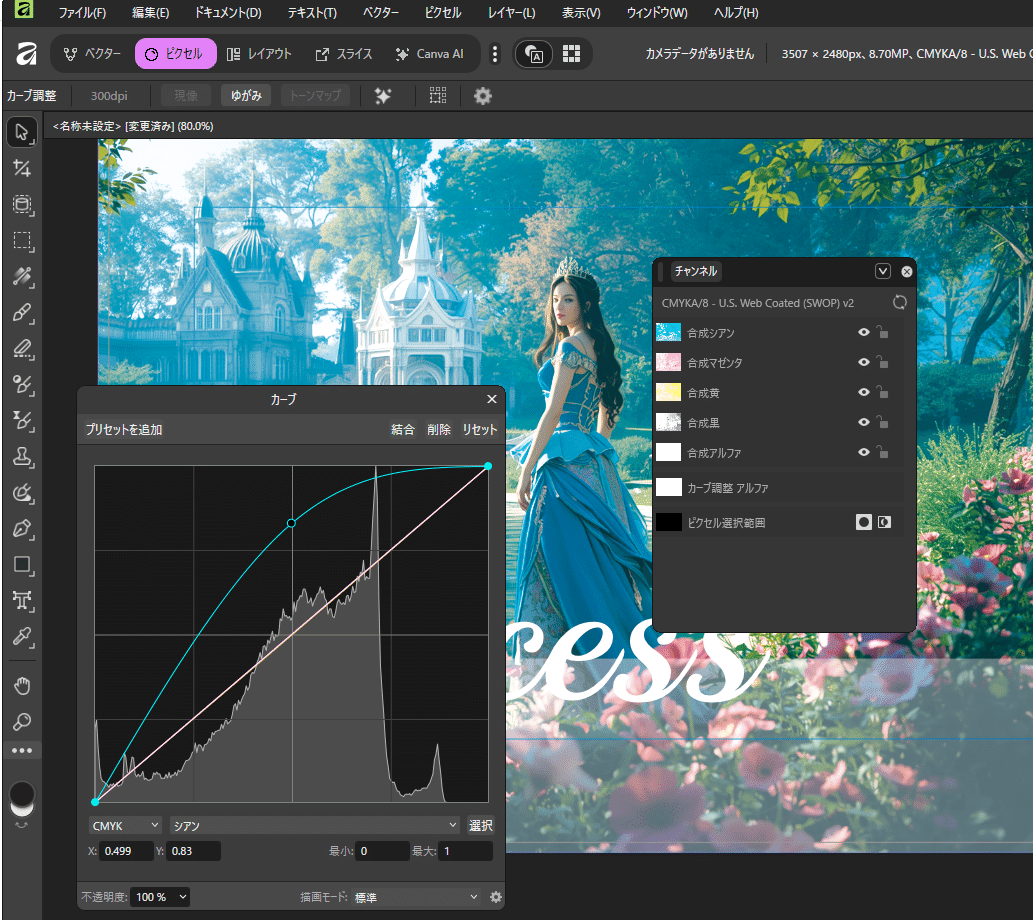Open the CMYK color model dropdown

tap(125, 826)
